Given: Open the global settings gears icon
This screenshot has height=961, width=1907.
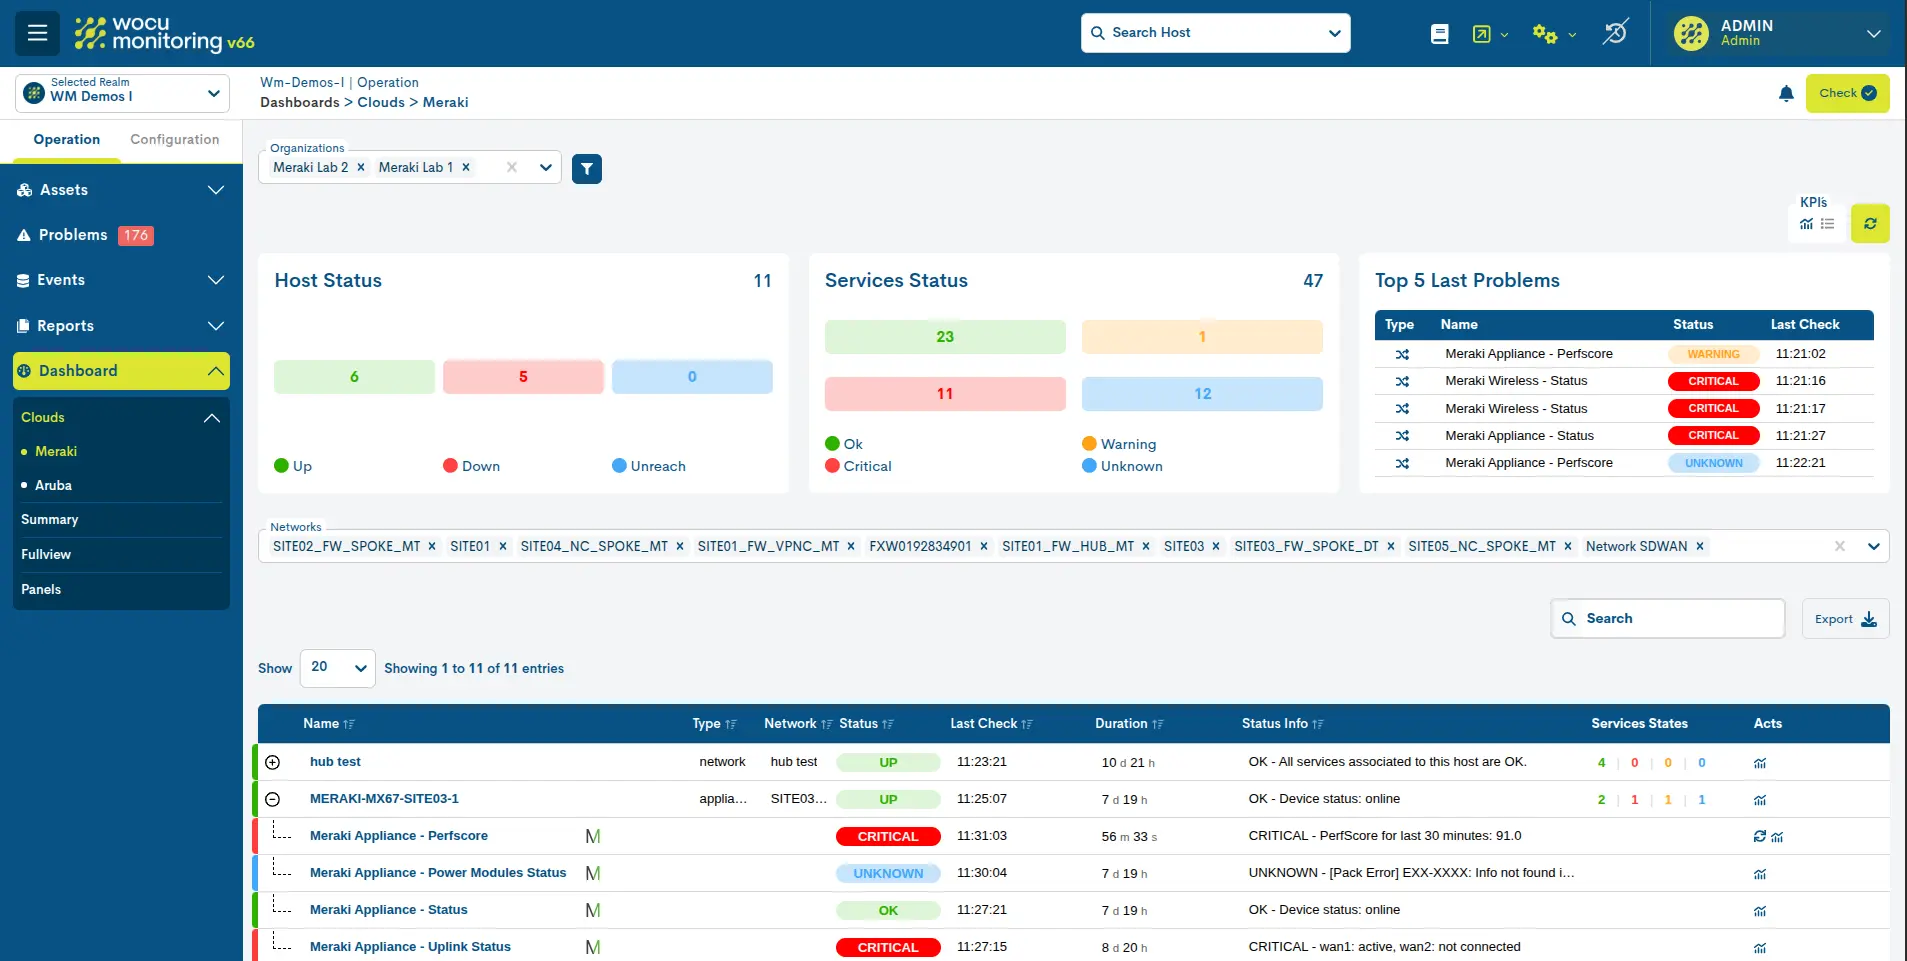Looking at the screenshot, I should pos(1545,34).
